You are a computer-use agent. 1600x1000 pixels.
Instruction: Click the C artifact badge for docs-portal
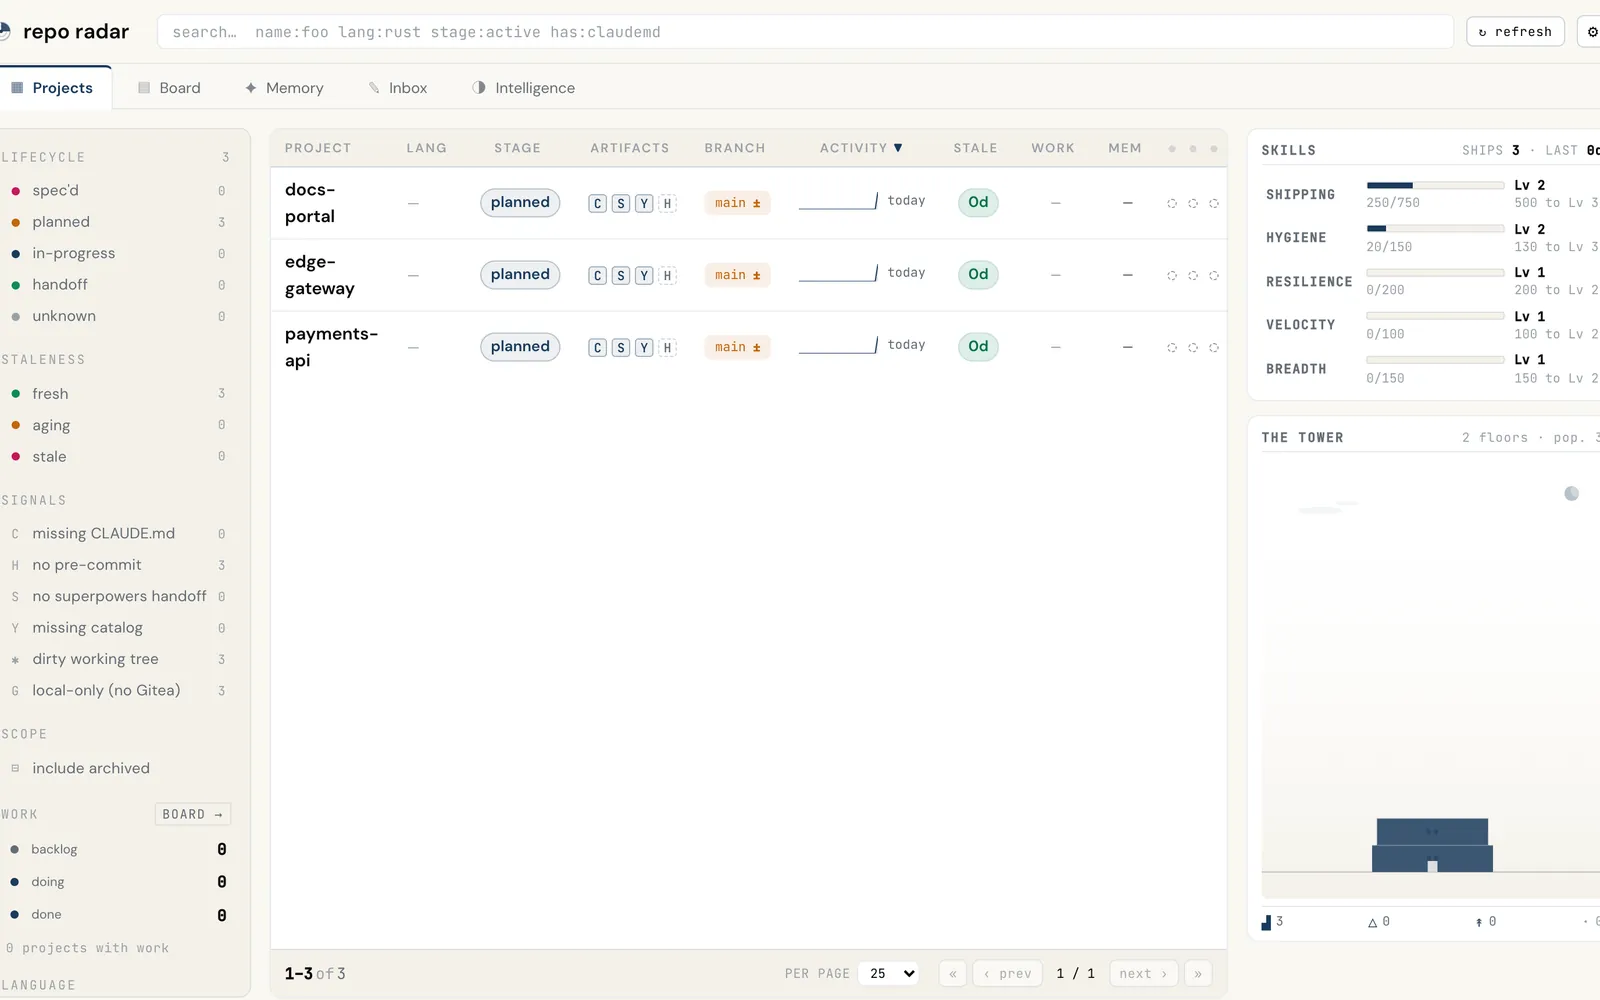point(597,203)
